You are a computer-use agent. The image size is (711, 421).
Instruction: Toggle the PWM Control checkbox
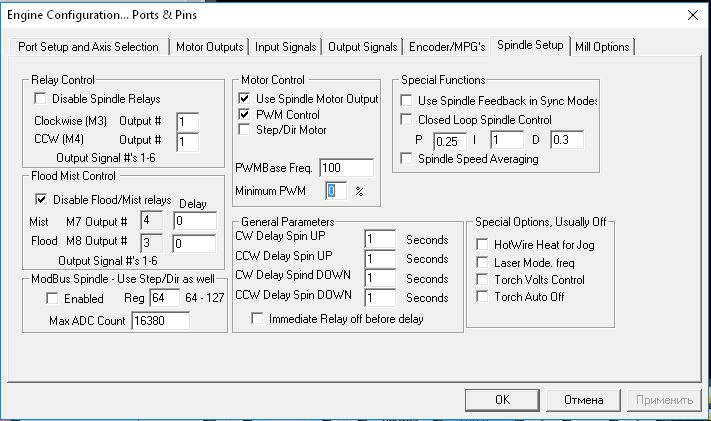(x=245, y=114)
